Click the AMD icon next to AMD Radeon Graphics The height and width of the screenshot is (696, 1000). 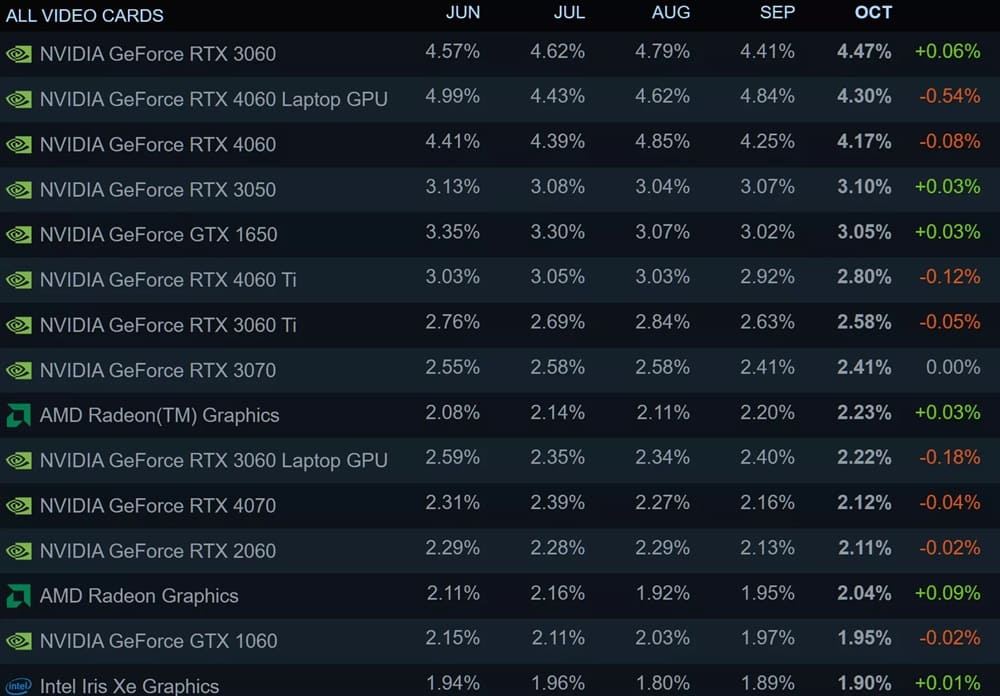[18, 596]
